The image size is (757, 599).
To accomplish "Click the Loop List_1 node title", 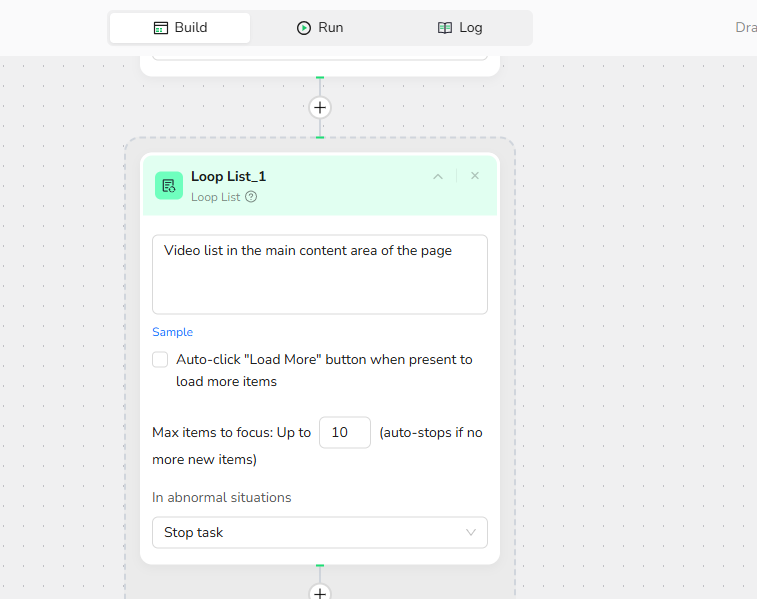I will (228, 176).
